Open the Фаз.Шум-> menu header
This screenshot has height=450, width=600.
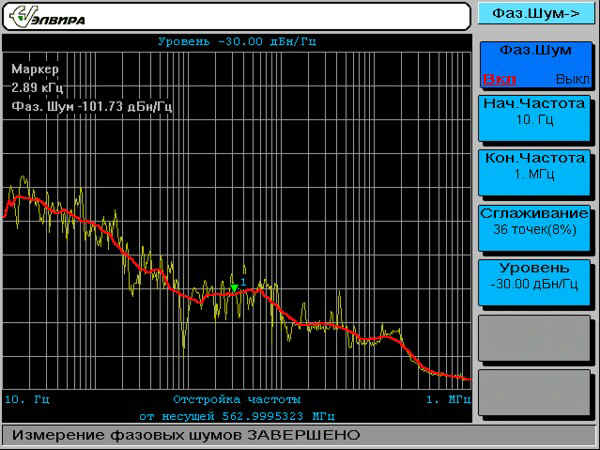tap(536, 13)
